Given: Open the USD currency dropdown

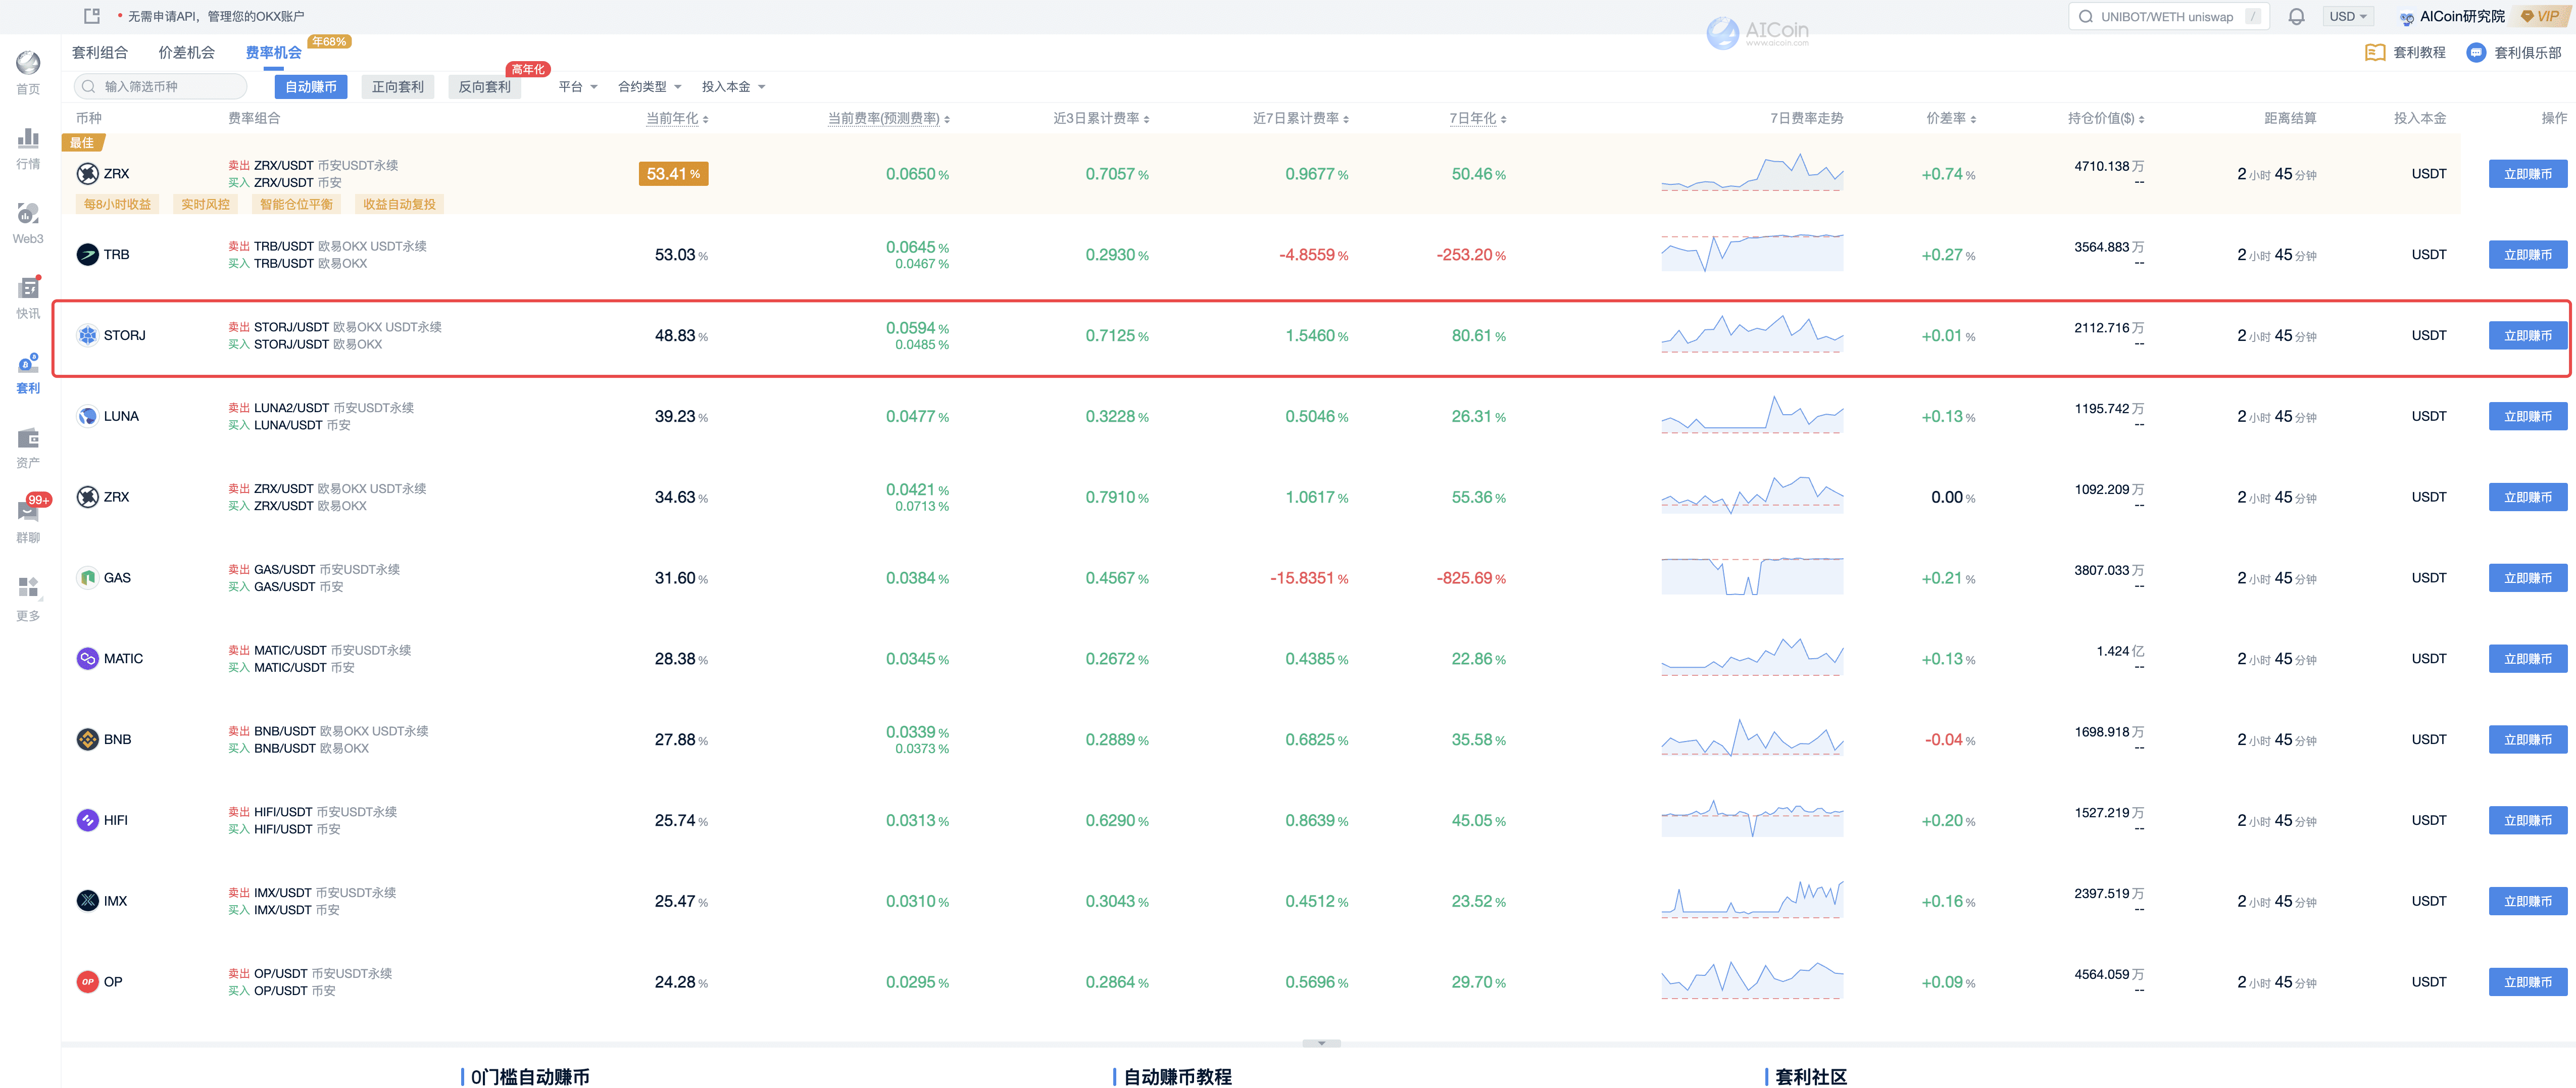Looking at the screenshot, I should coord(2348,16).
